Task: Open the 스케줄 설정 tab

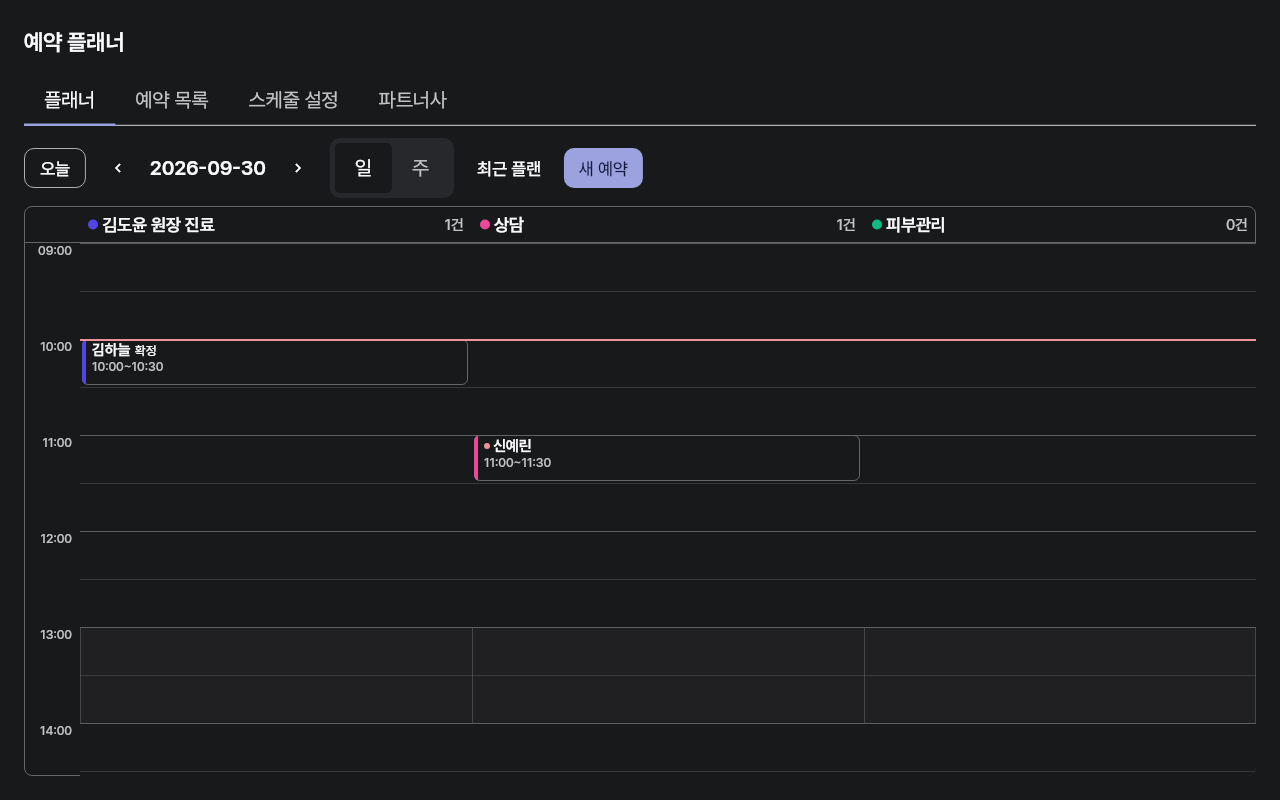Action: pyautogui.click(x=293, y=100)
